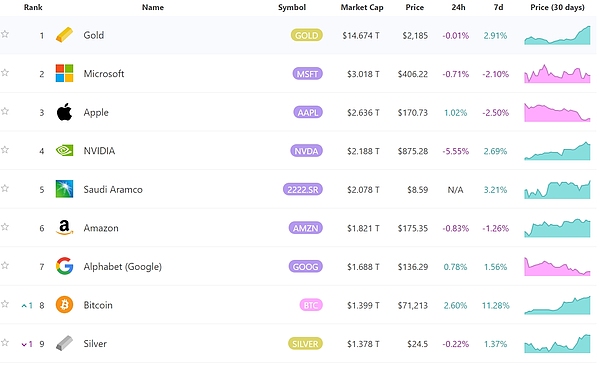Viewport: 600px width, 365px height.
Task: Click the Bitcoin logo icon
Action: click(64, 305)
